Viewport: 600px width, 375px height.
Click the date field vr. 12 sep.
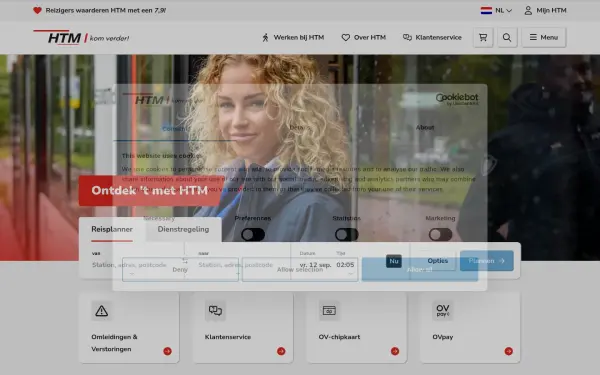tap(315, 265)
